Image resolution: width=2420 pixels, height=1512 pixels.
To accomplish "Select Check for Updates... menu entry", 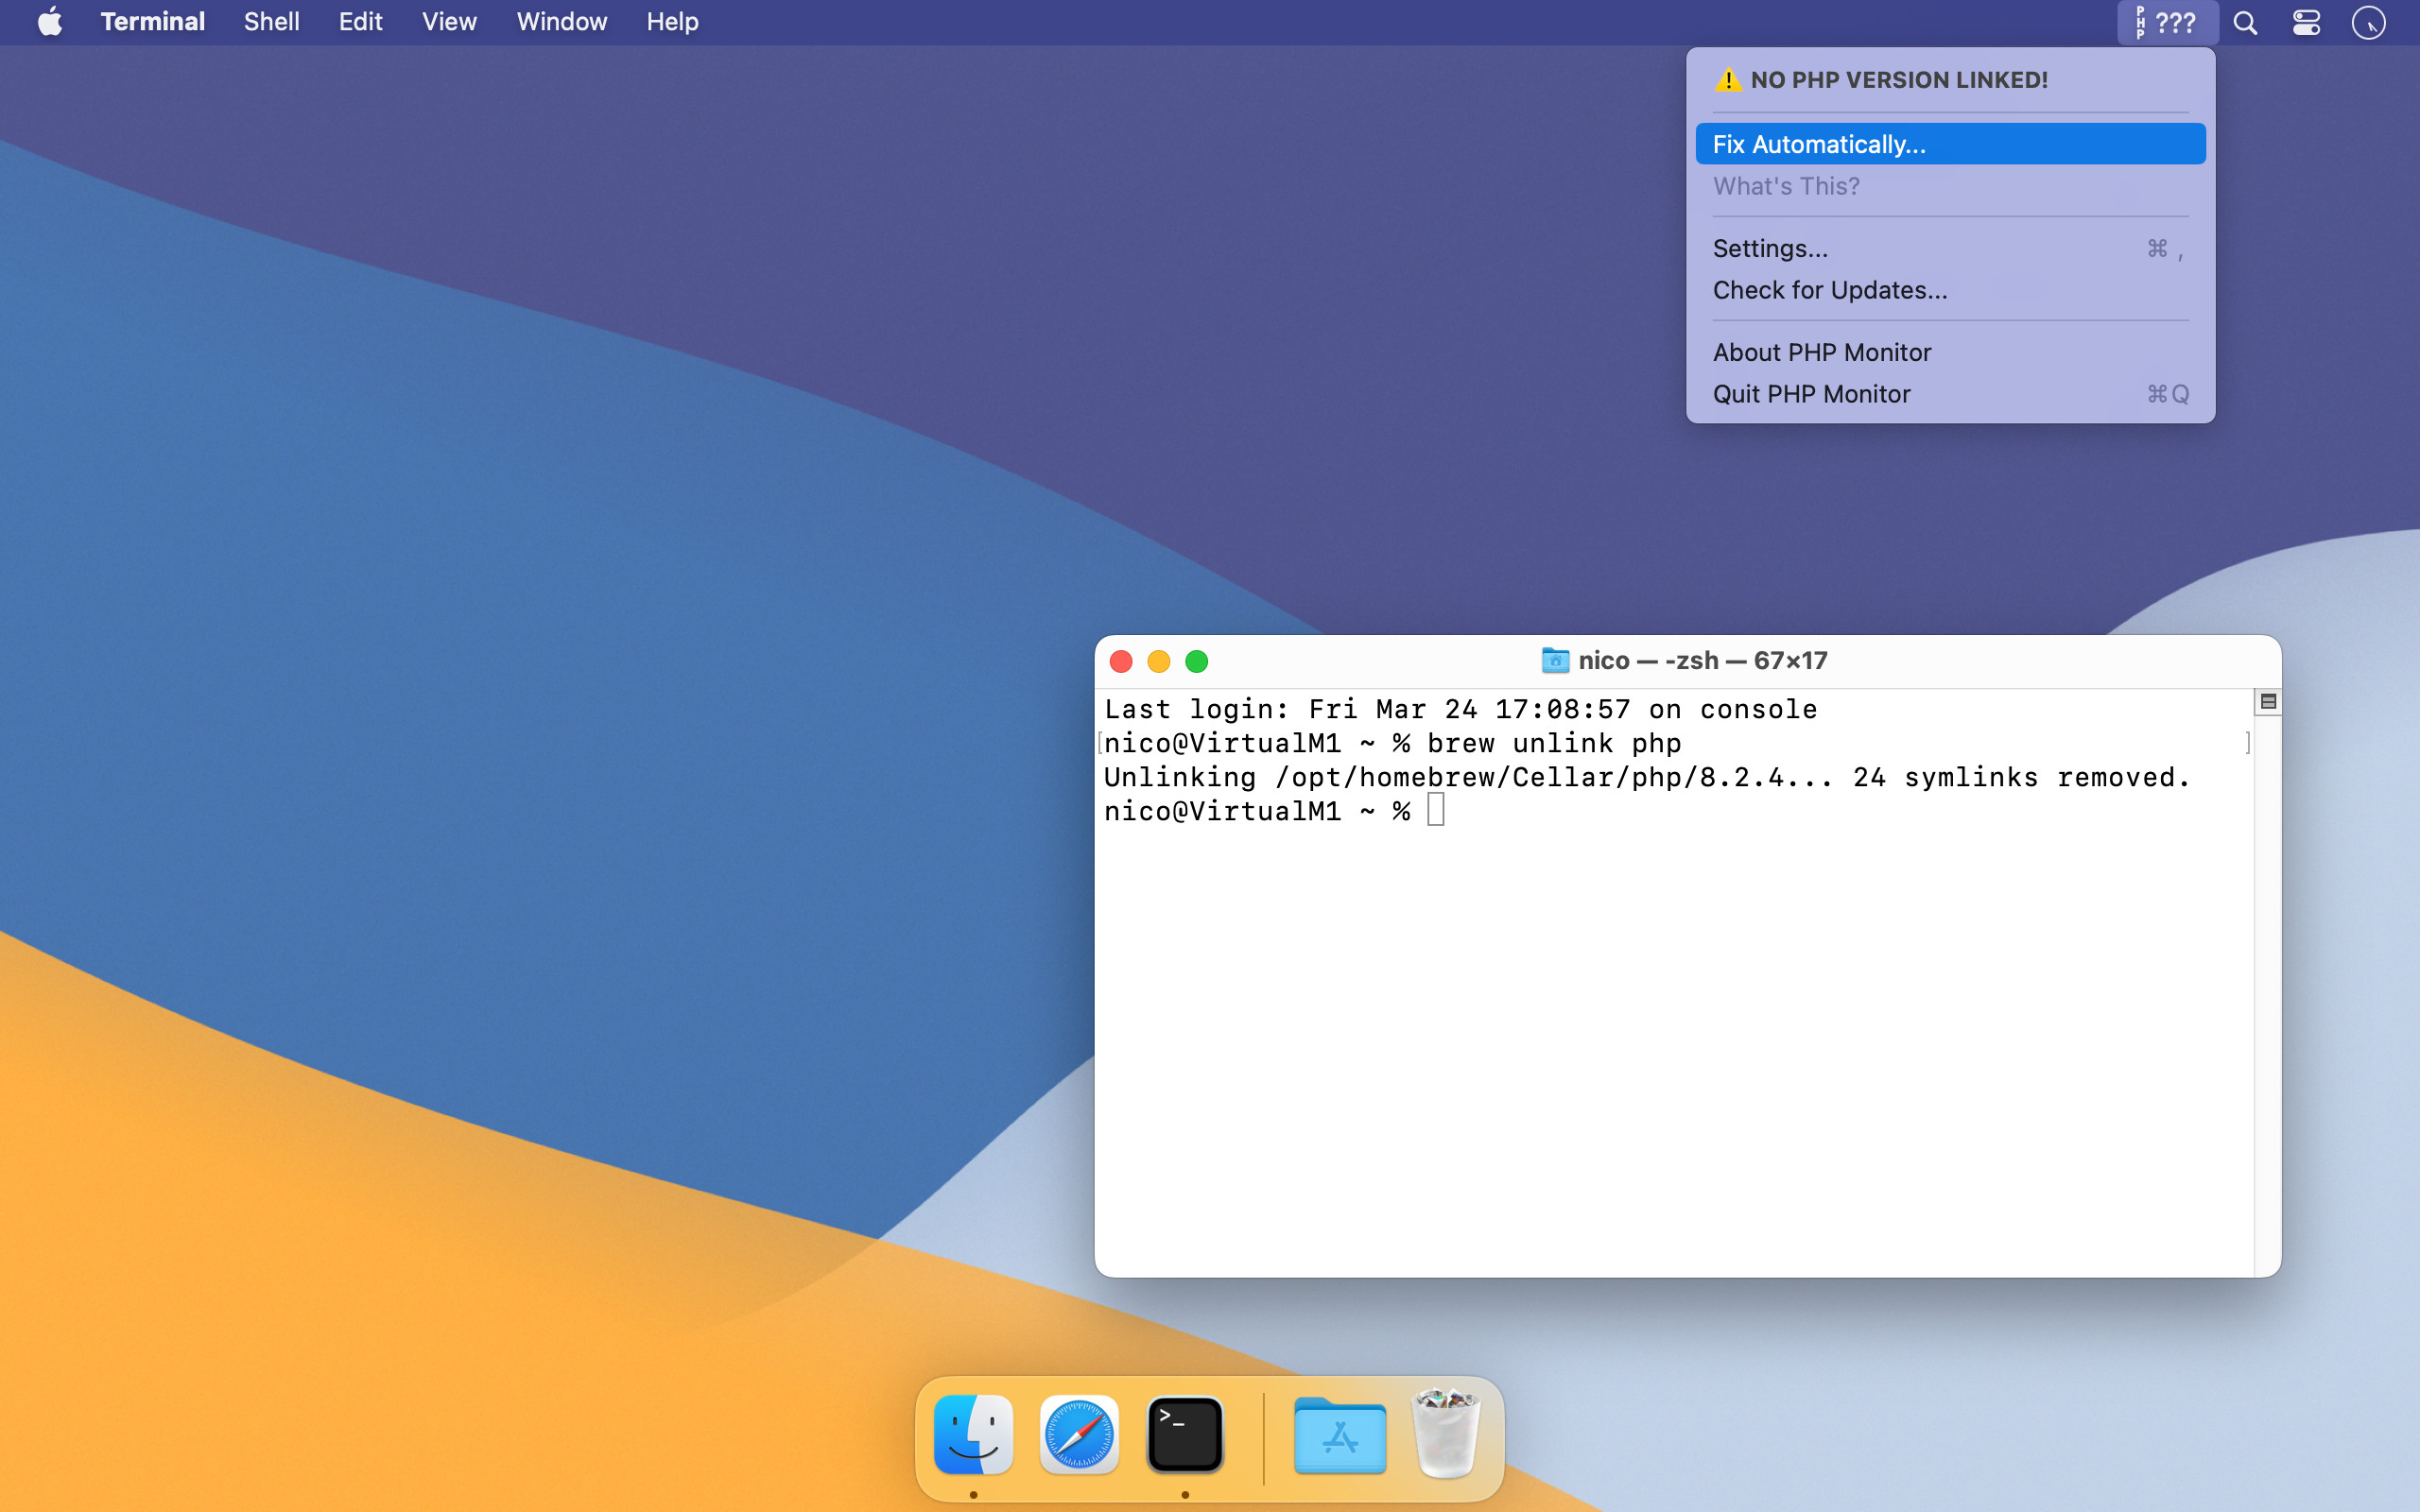I will [1950, 290].
